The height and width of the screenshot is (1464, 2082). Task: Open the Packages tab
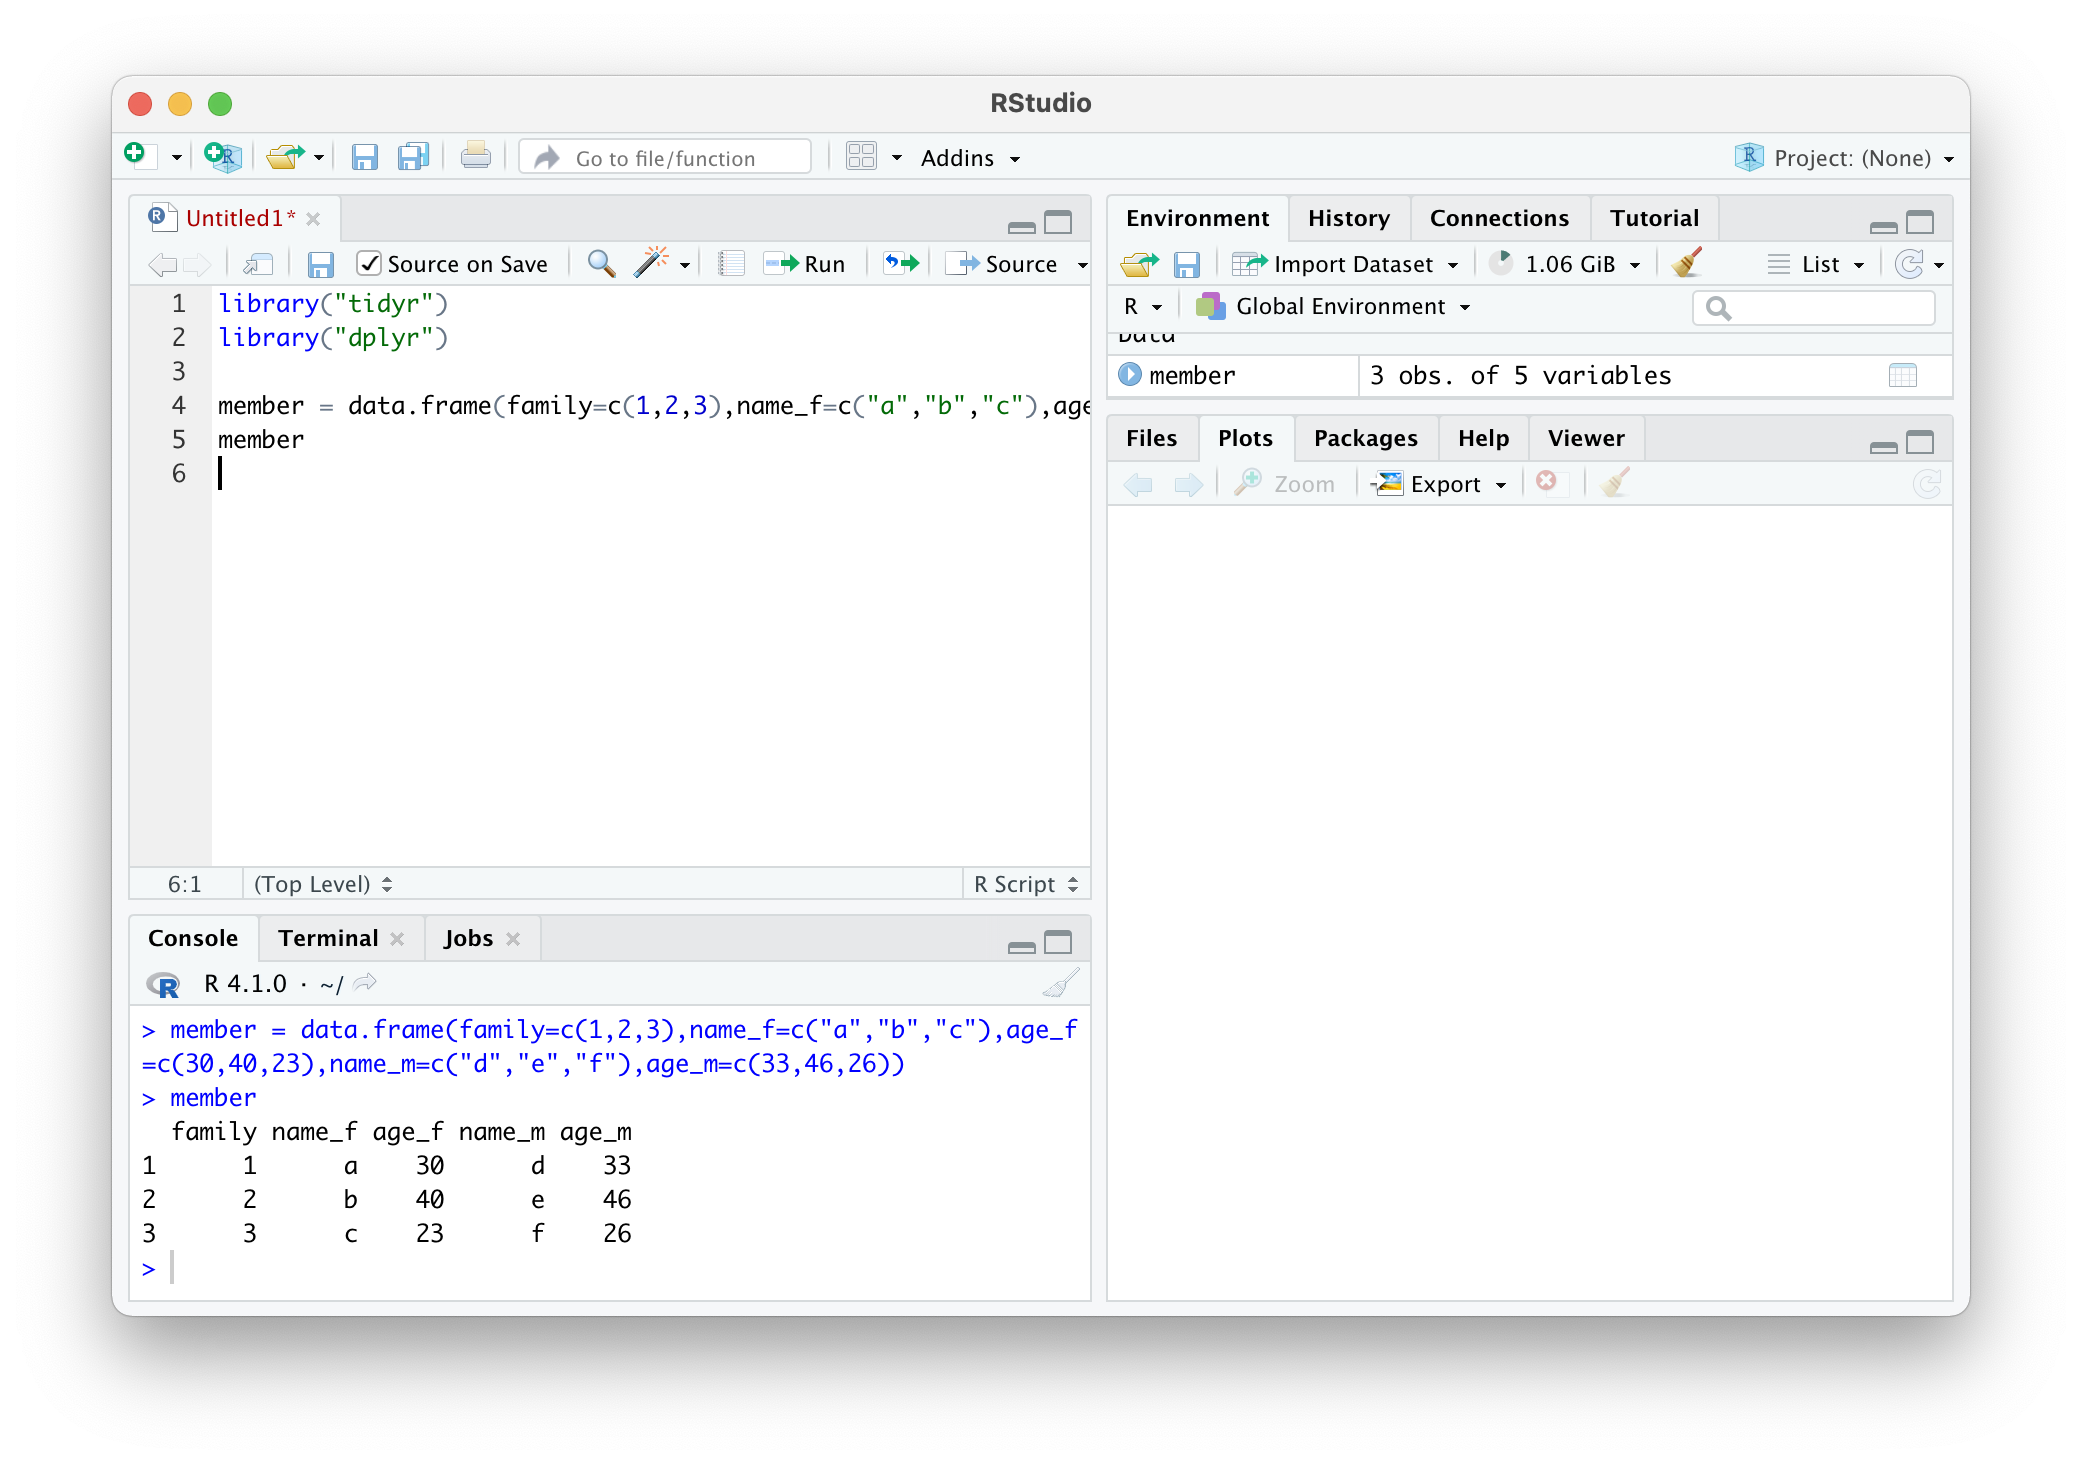1365,438
